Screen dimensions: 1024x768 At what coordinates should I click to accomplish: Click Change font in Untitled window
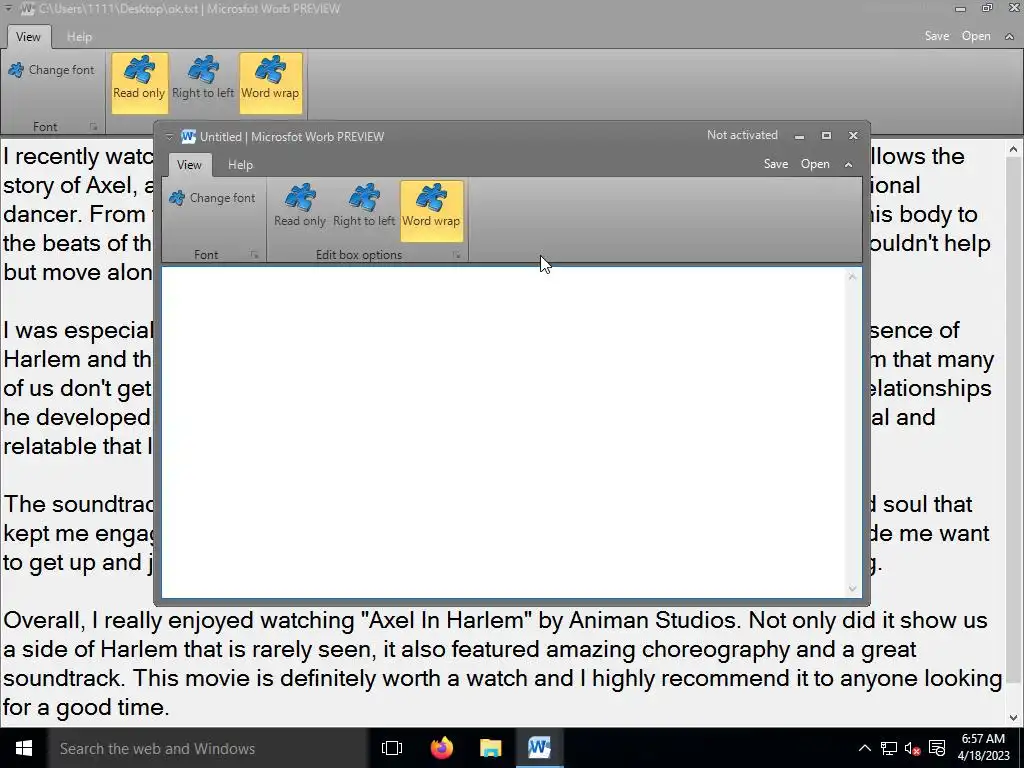tap(212, 198)
